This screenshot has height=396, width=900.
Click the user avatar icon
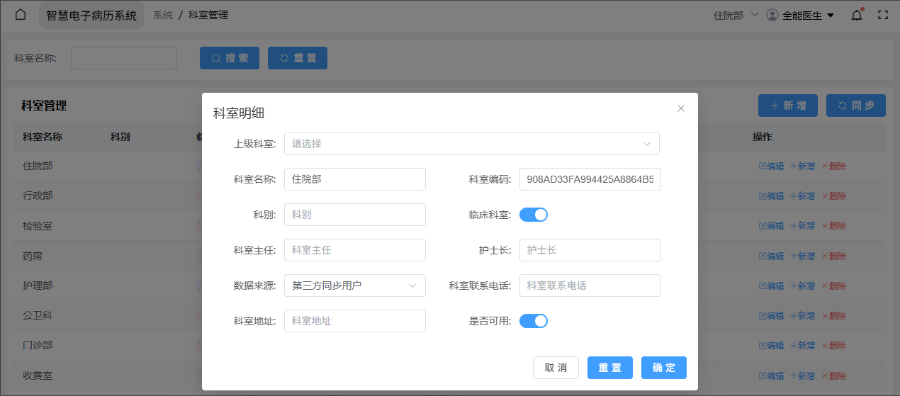pyautogui.click(x=773, y=15)
